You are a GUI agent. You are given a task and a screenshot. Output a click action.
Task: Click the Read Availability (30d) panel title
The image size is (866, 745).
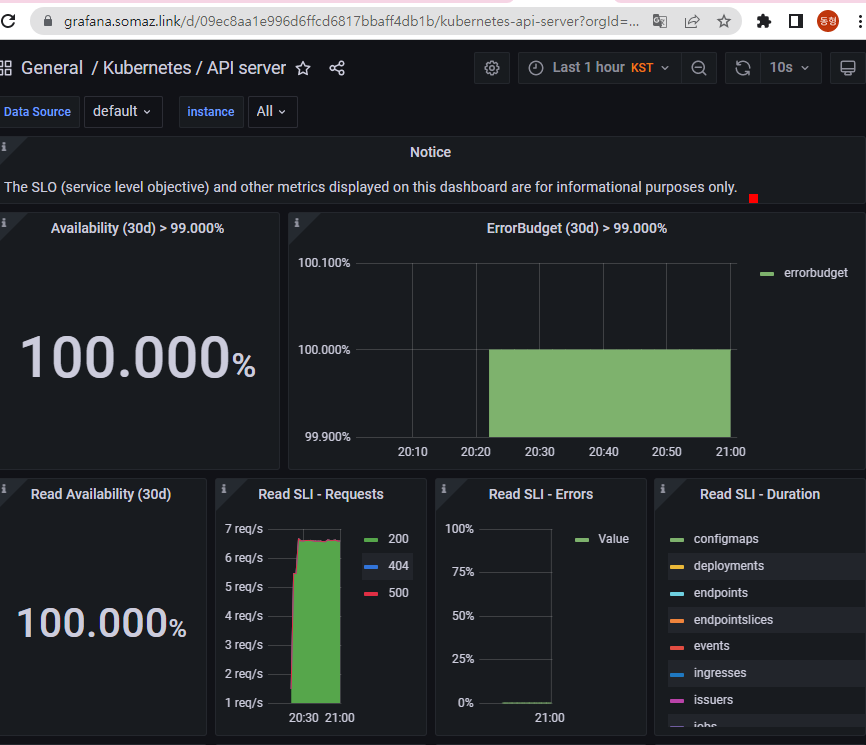click(101, 494)
